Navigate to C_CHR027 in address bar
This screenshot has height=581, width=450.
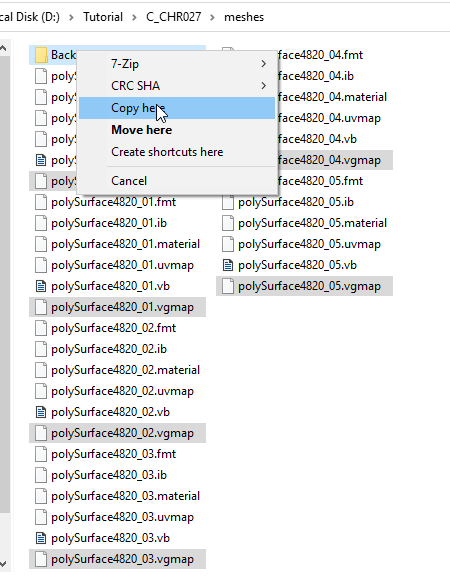coord(173,17)
